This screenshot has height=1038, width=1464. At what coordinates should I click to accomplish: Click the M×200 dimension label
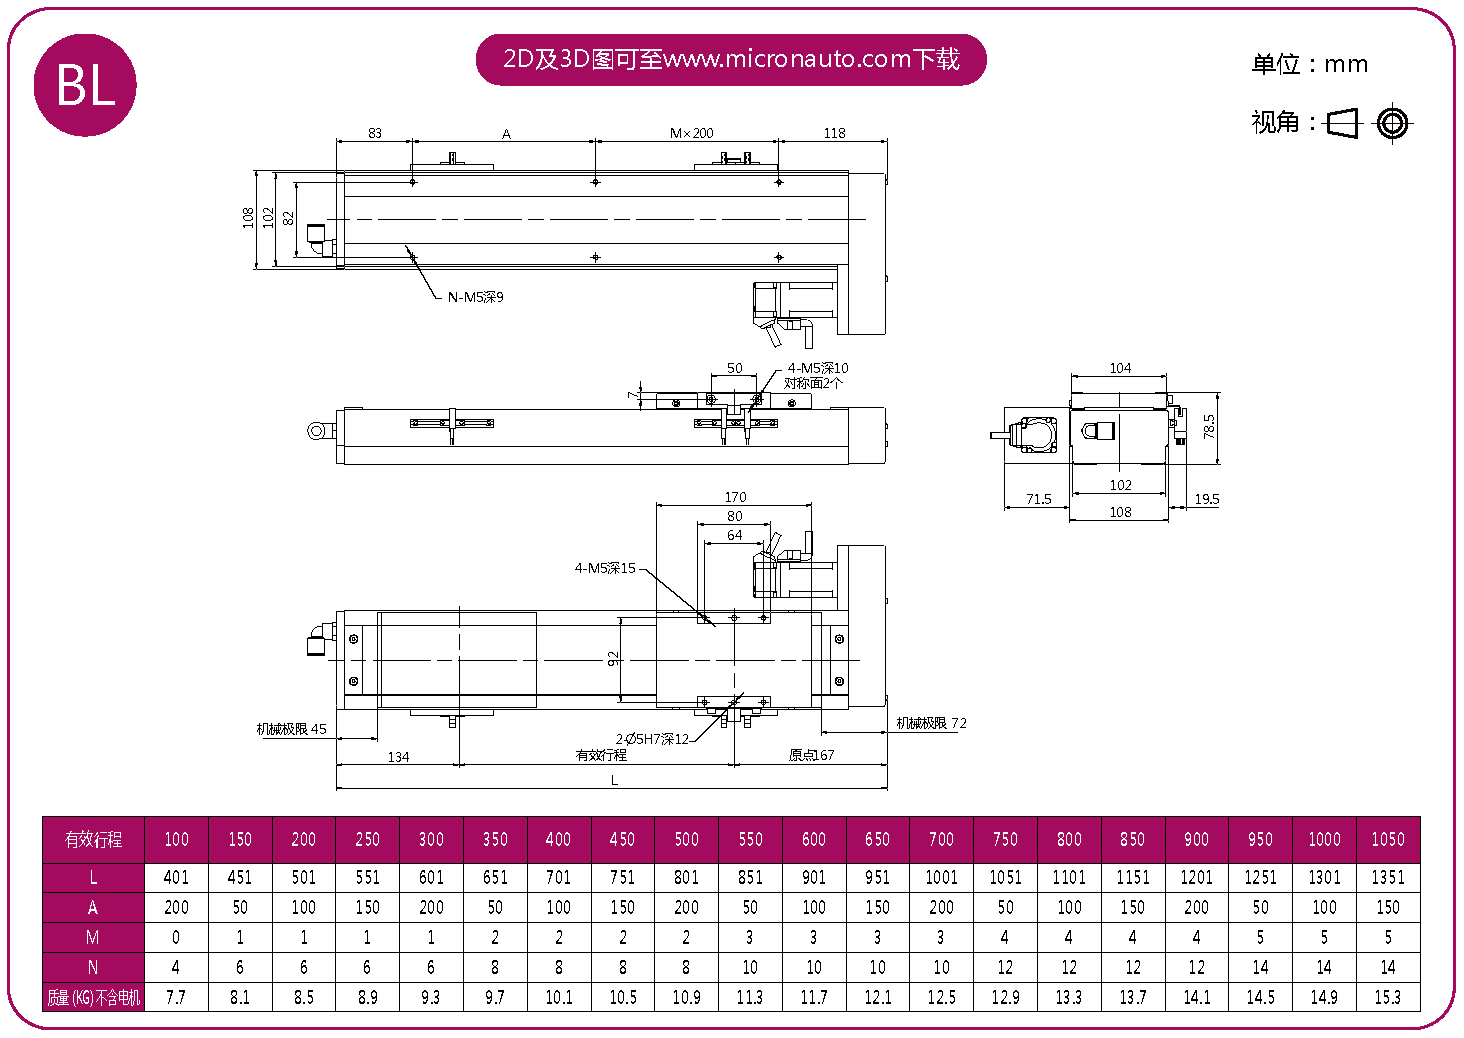(x=691, y=133)
